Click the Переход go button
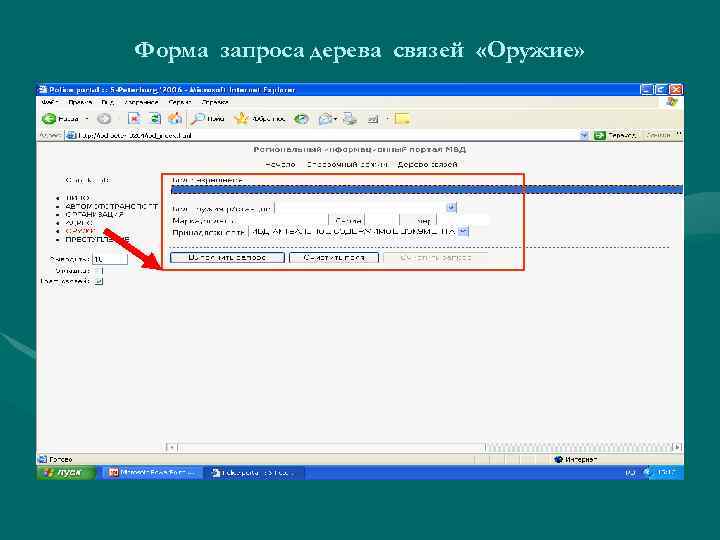Screen dimensions: 720x540 (x=615, y=135)
